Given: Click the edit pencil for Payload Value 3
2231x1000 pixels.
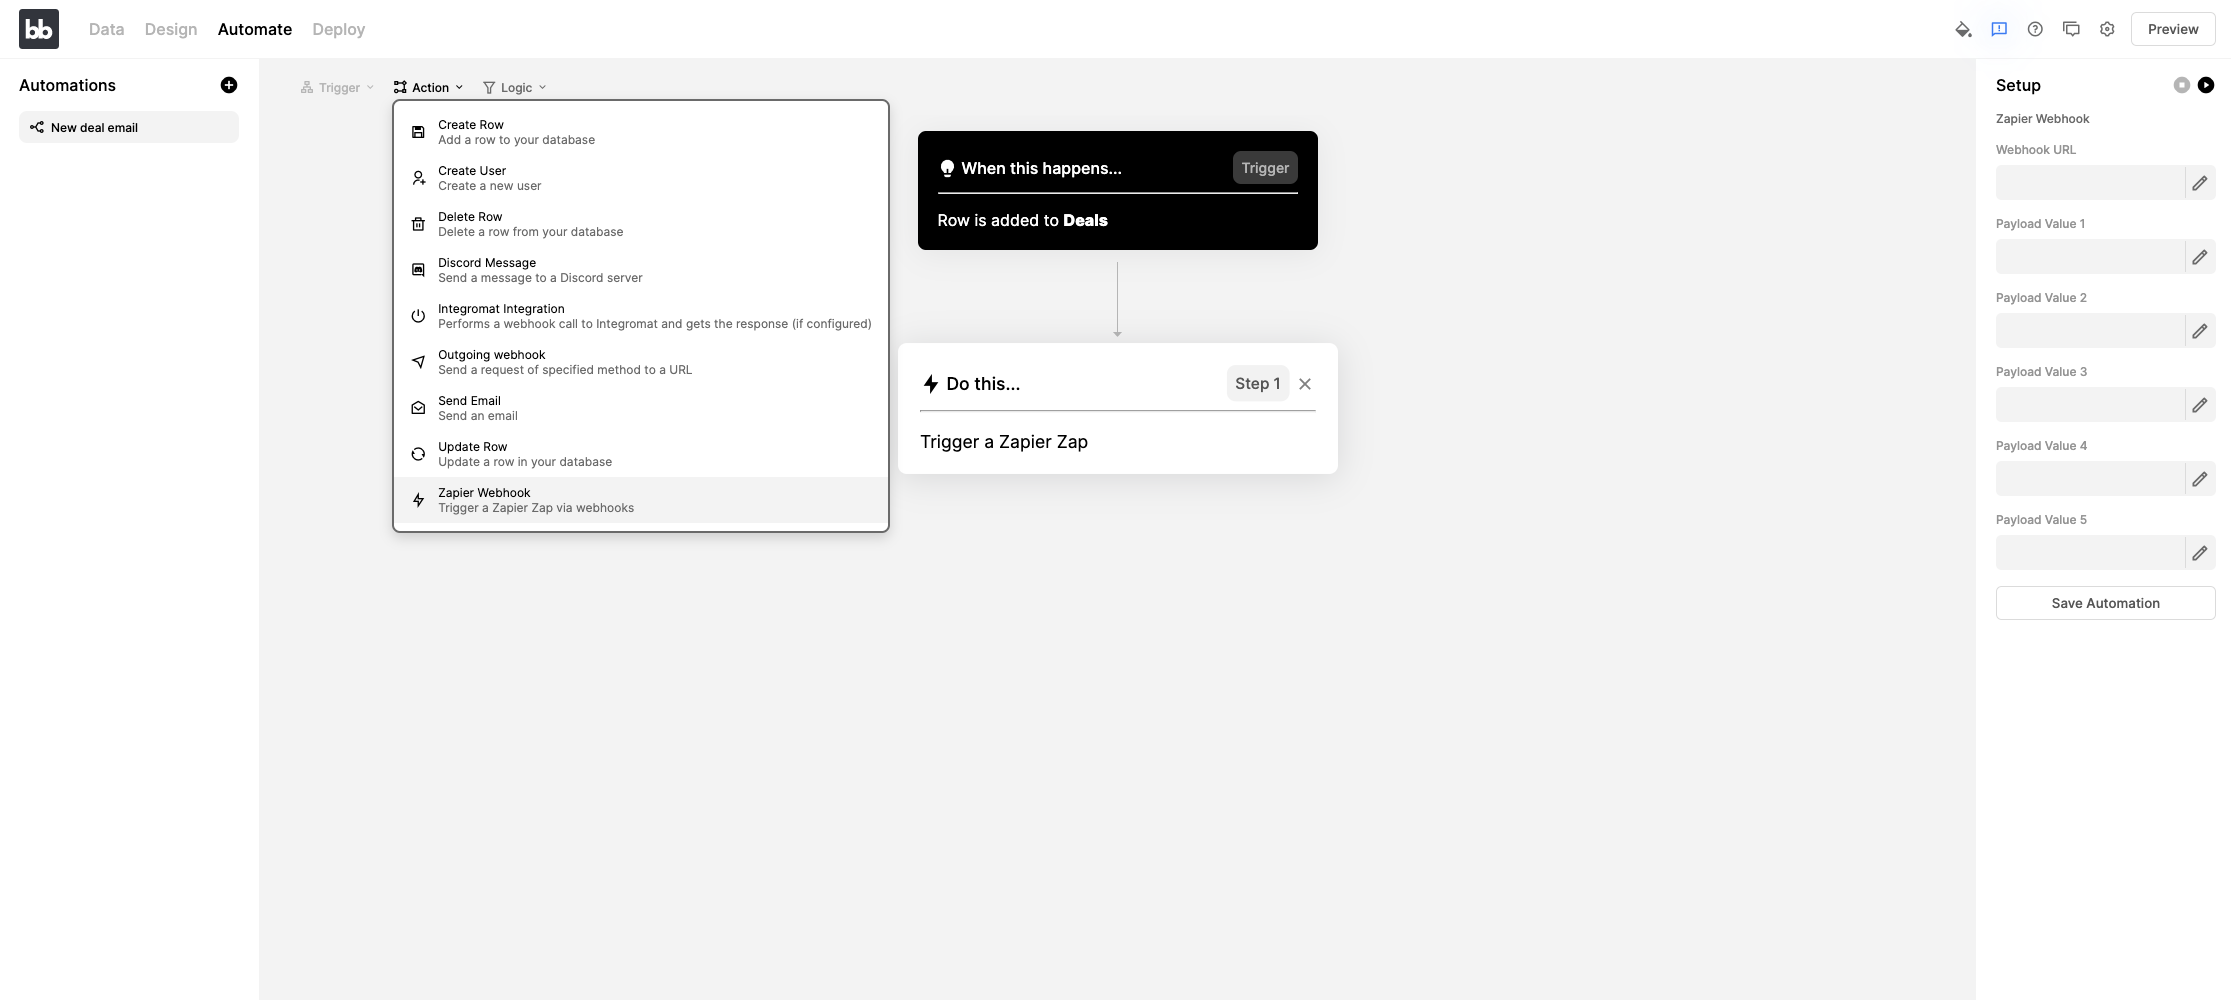Looking at the screenshot, I should (x=2200, y=405).
